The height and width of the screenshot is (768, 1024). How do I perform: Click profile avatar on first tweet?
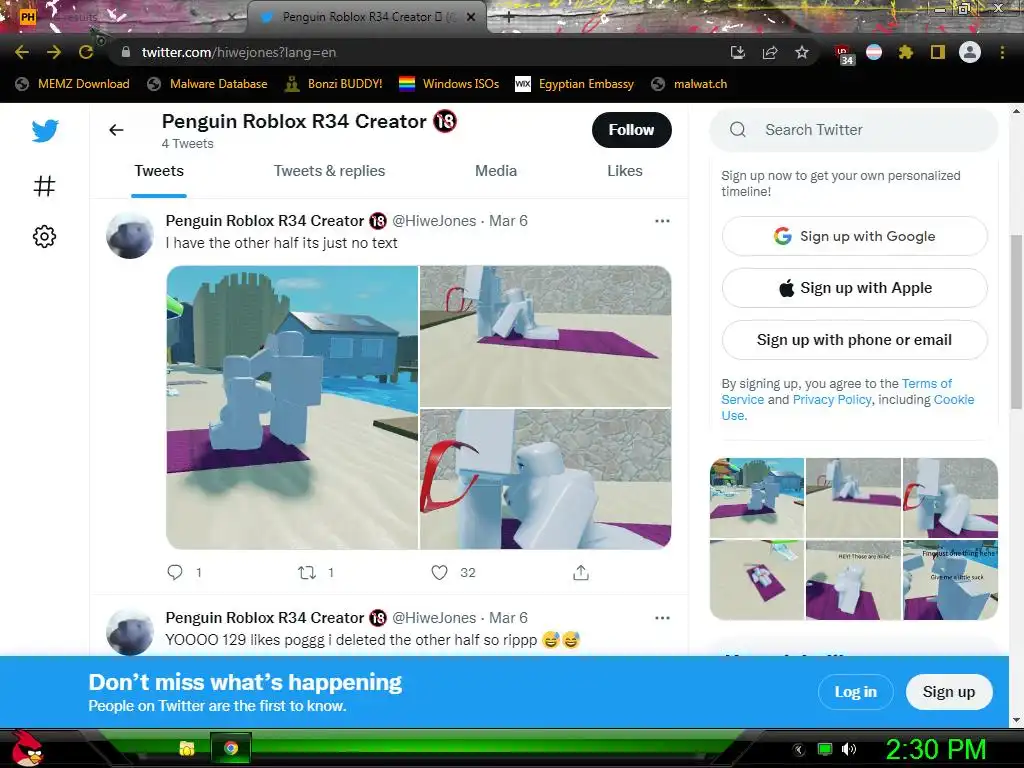coord(130,235)
